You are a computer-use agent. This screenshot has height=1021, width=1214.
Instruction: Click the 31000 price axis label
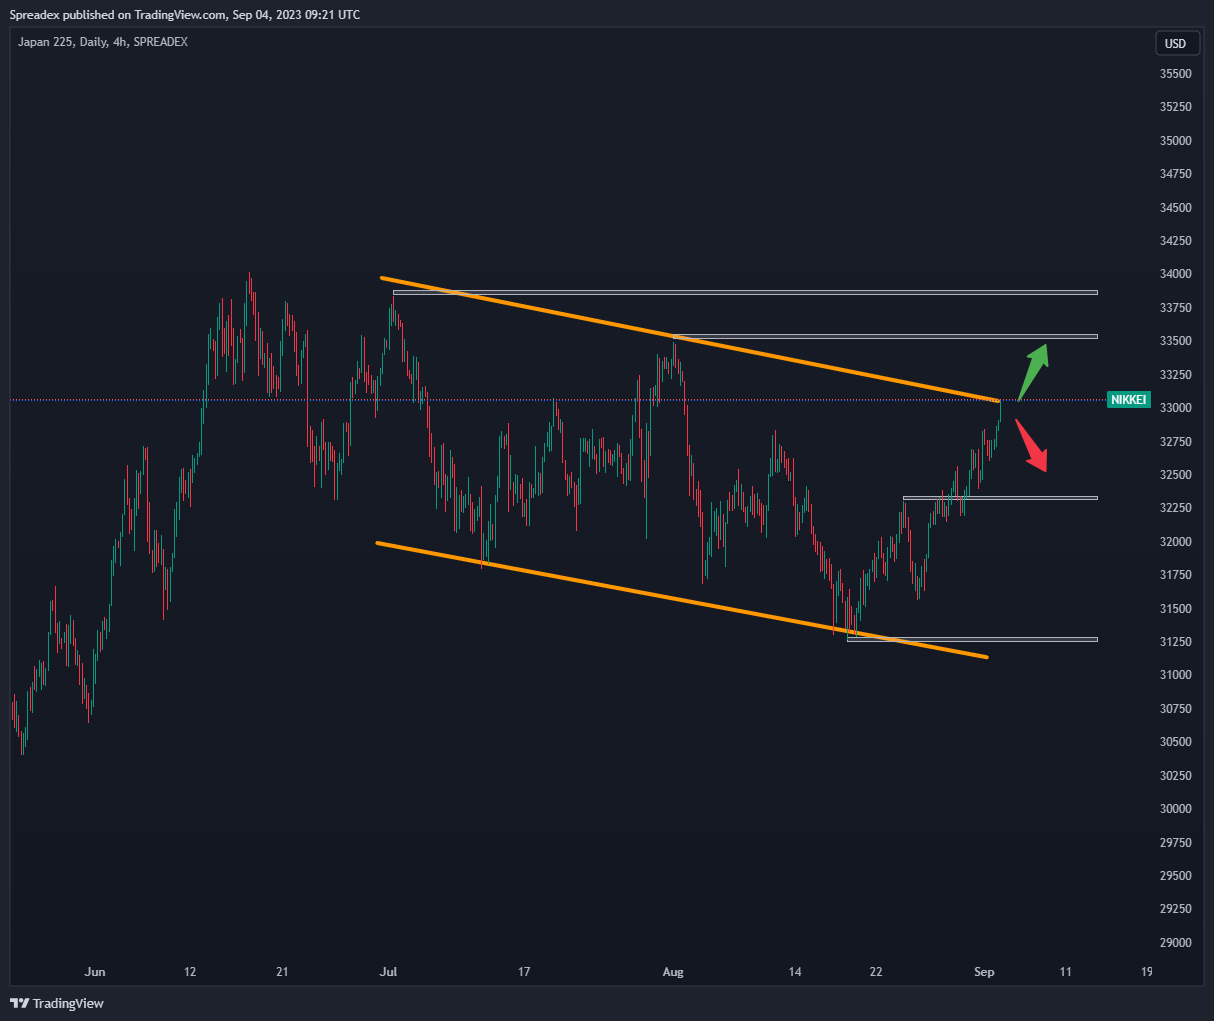(x=1175, y=675)
